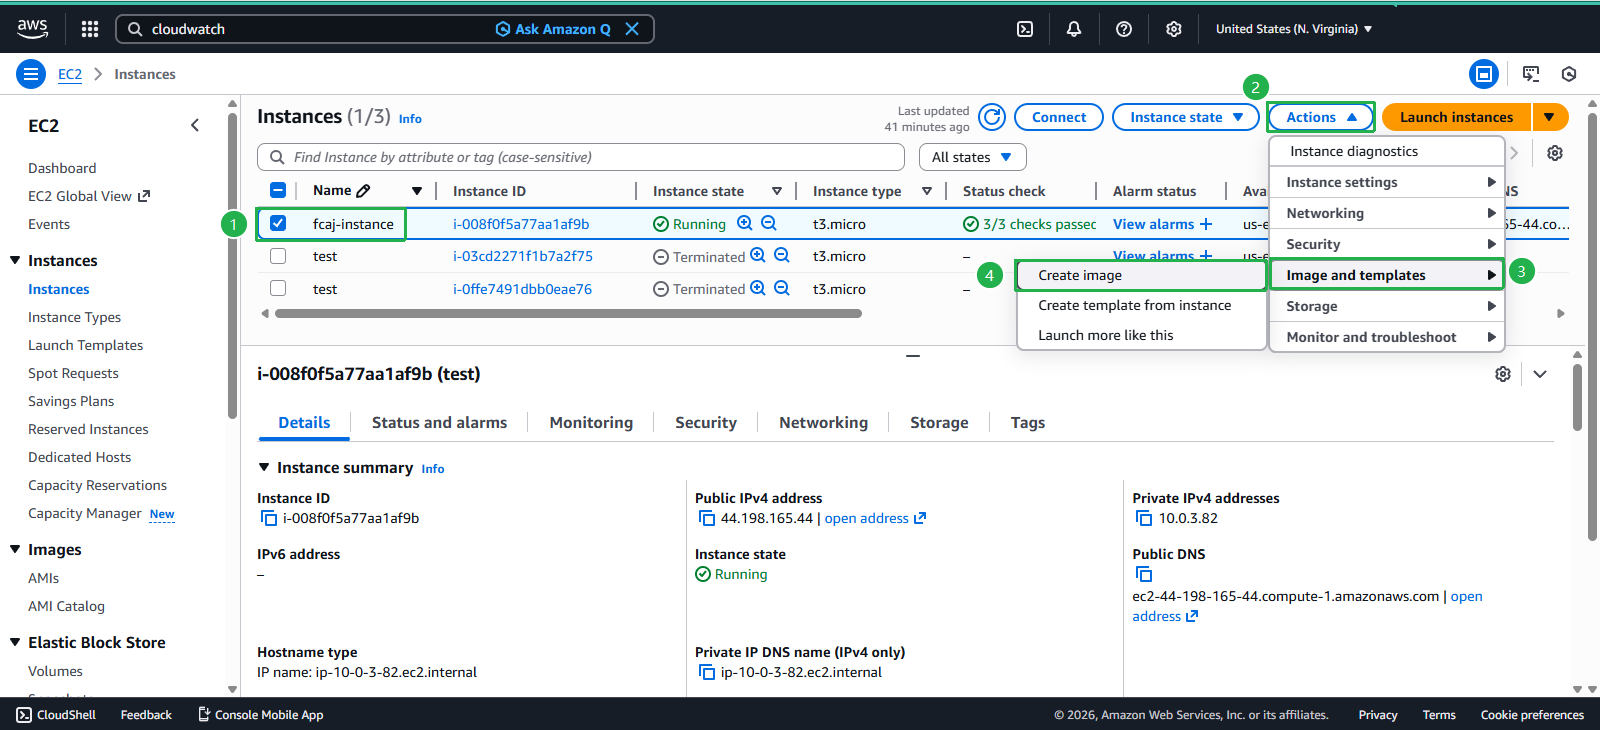1600x730 pixels.
Task: Choose Create image from the submenu
Action: coord(1142,275)
